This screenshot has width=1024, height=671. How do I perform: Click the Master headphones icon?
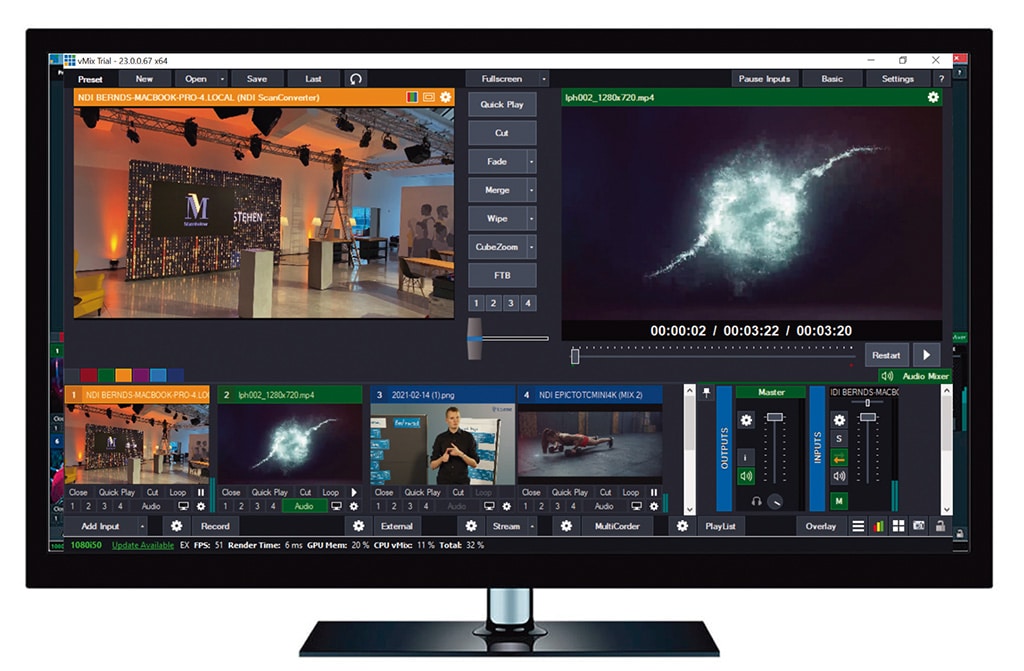(x=756, y=501)
